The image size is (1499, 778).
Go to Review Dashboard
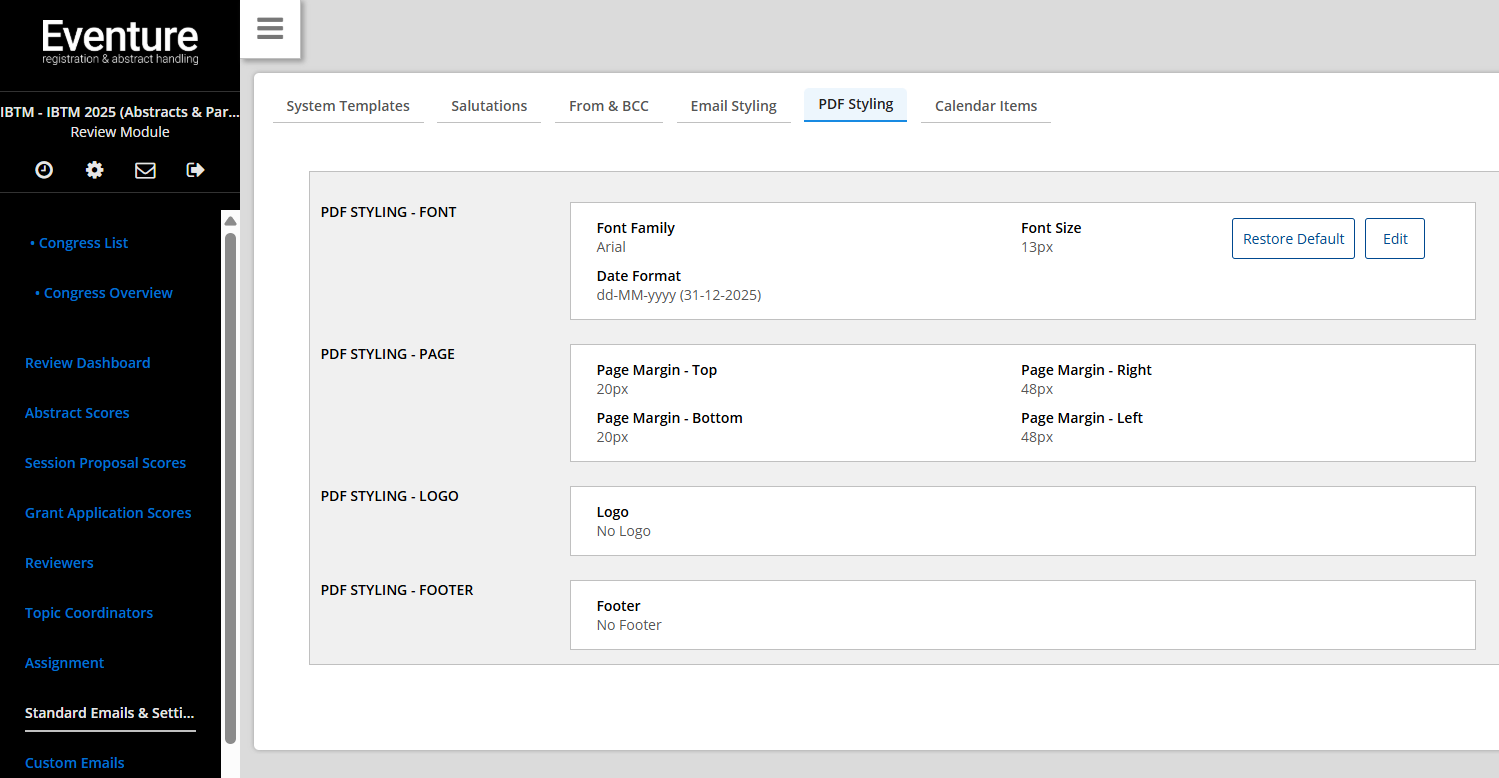click(x=88, y=363)
